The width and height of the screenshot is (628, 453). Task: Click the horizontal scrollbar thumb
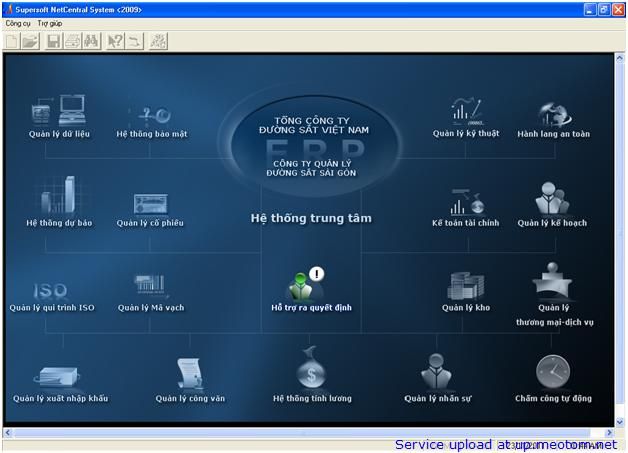[302, 433]
